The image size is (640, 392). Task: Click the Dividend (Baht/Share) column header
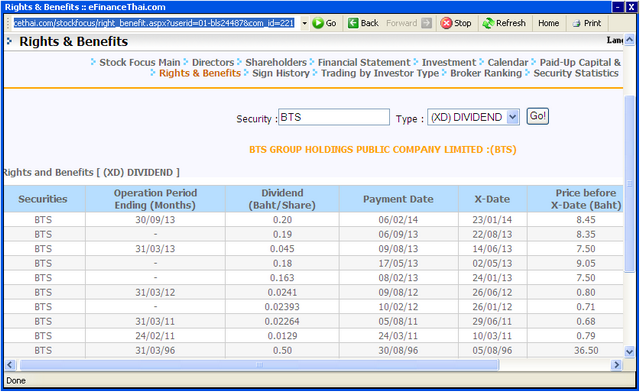[x=282, y=199]
